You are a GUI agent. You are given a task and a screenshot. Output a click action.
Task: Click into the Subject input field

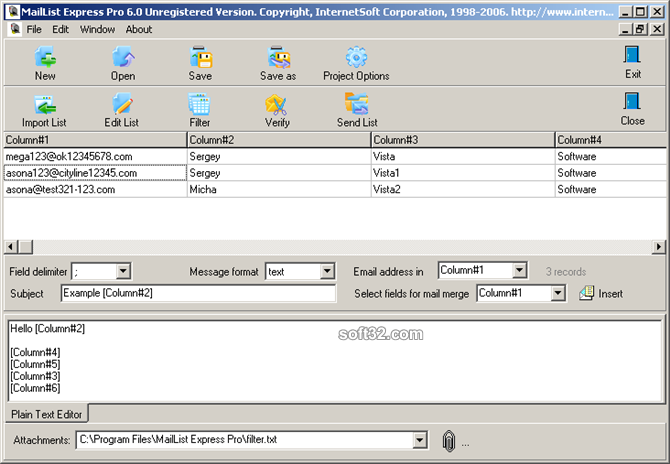point(198,293)
